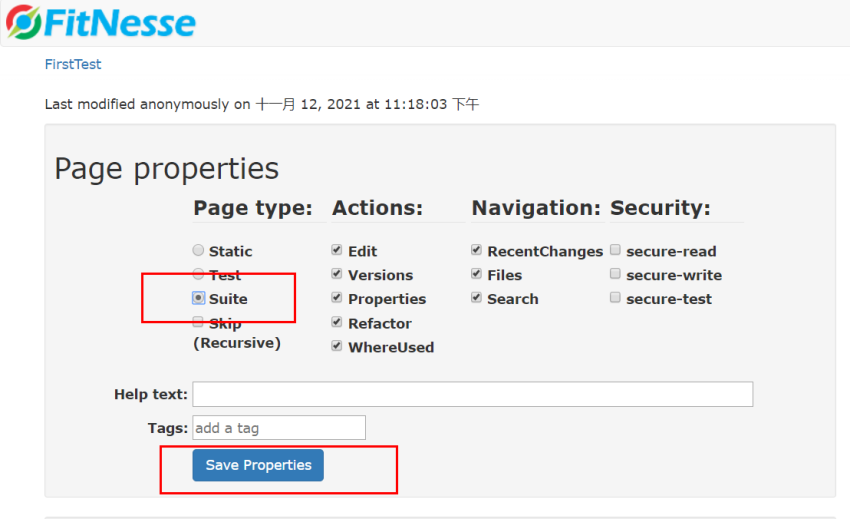This screenshot has height=519, width=850.
Task: Enable the secure-test checkbox
Action: tap(615, 298)
